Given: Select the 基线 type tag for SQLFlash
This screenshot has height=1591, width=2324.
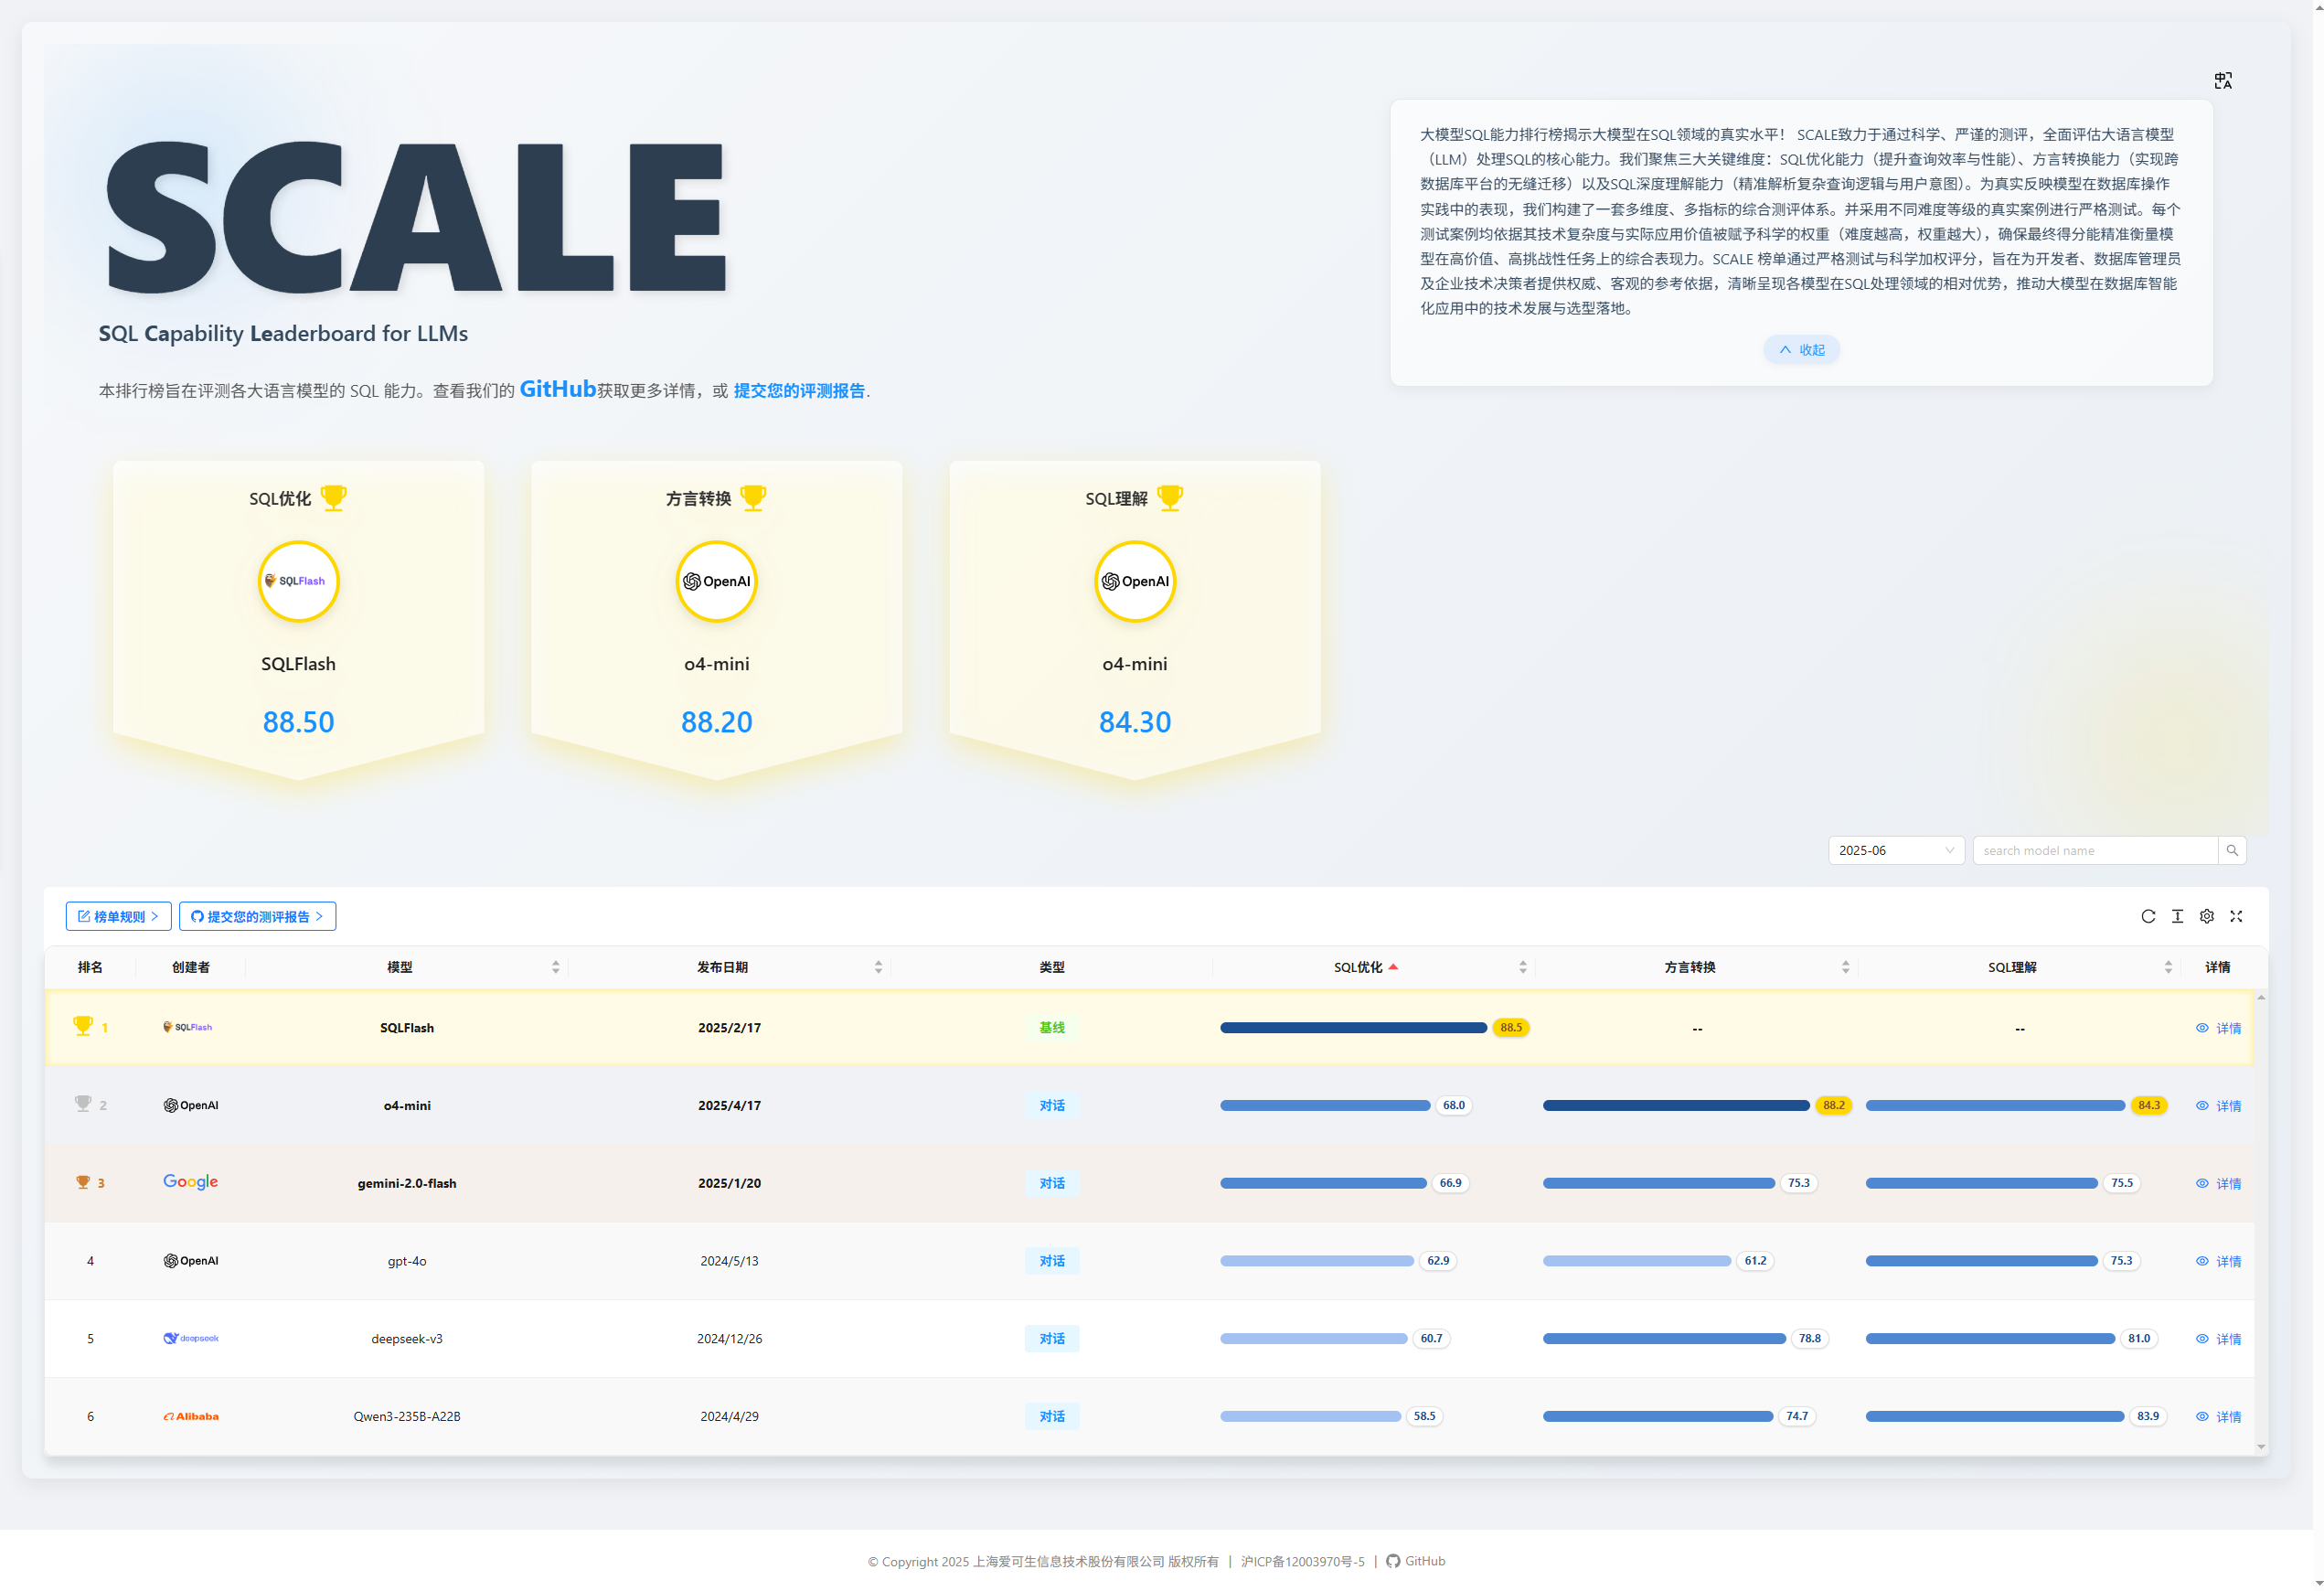Looking at the screenshot, I should 1051,1027.
